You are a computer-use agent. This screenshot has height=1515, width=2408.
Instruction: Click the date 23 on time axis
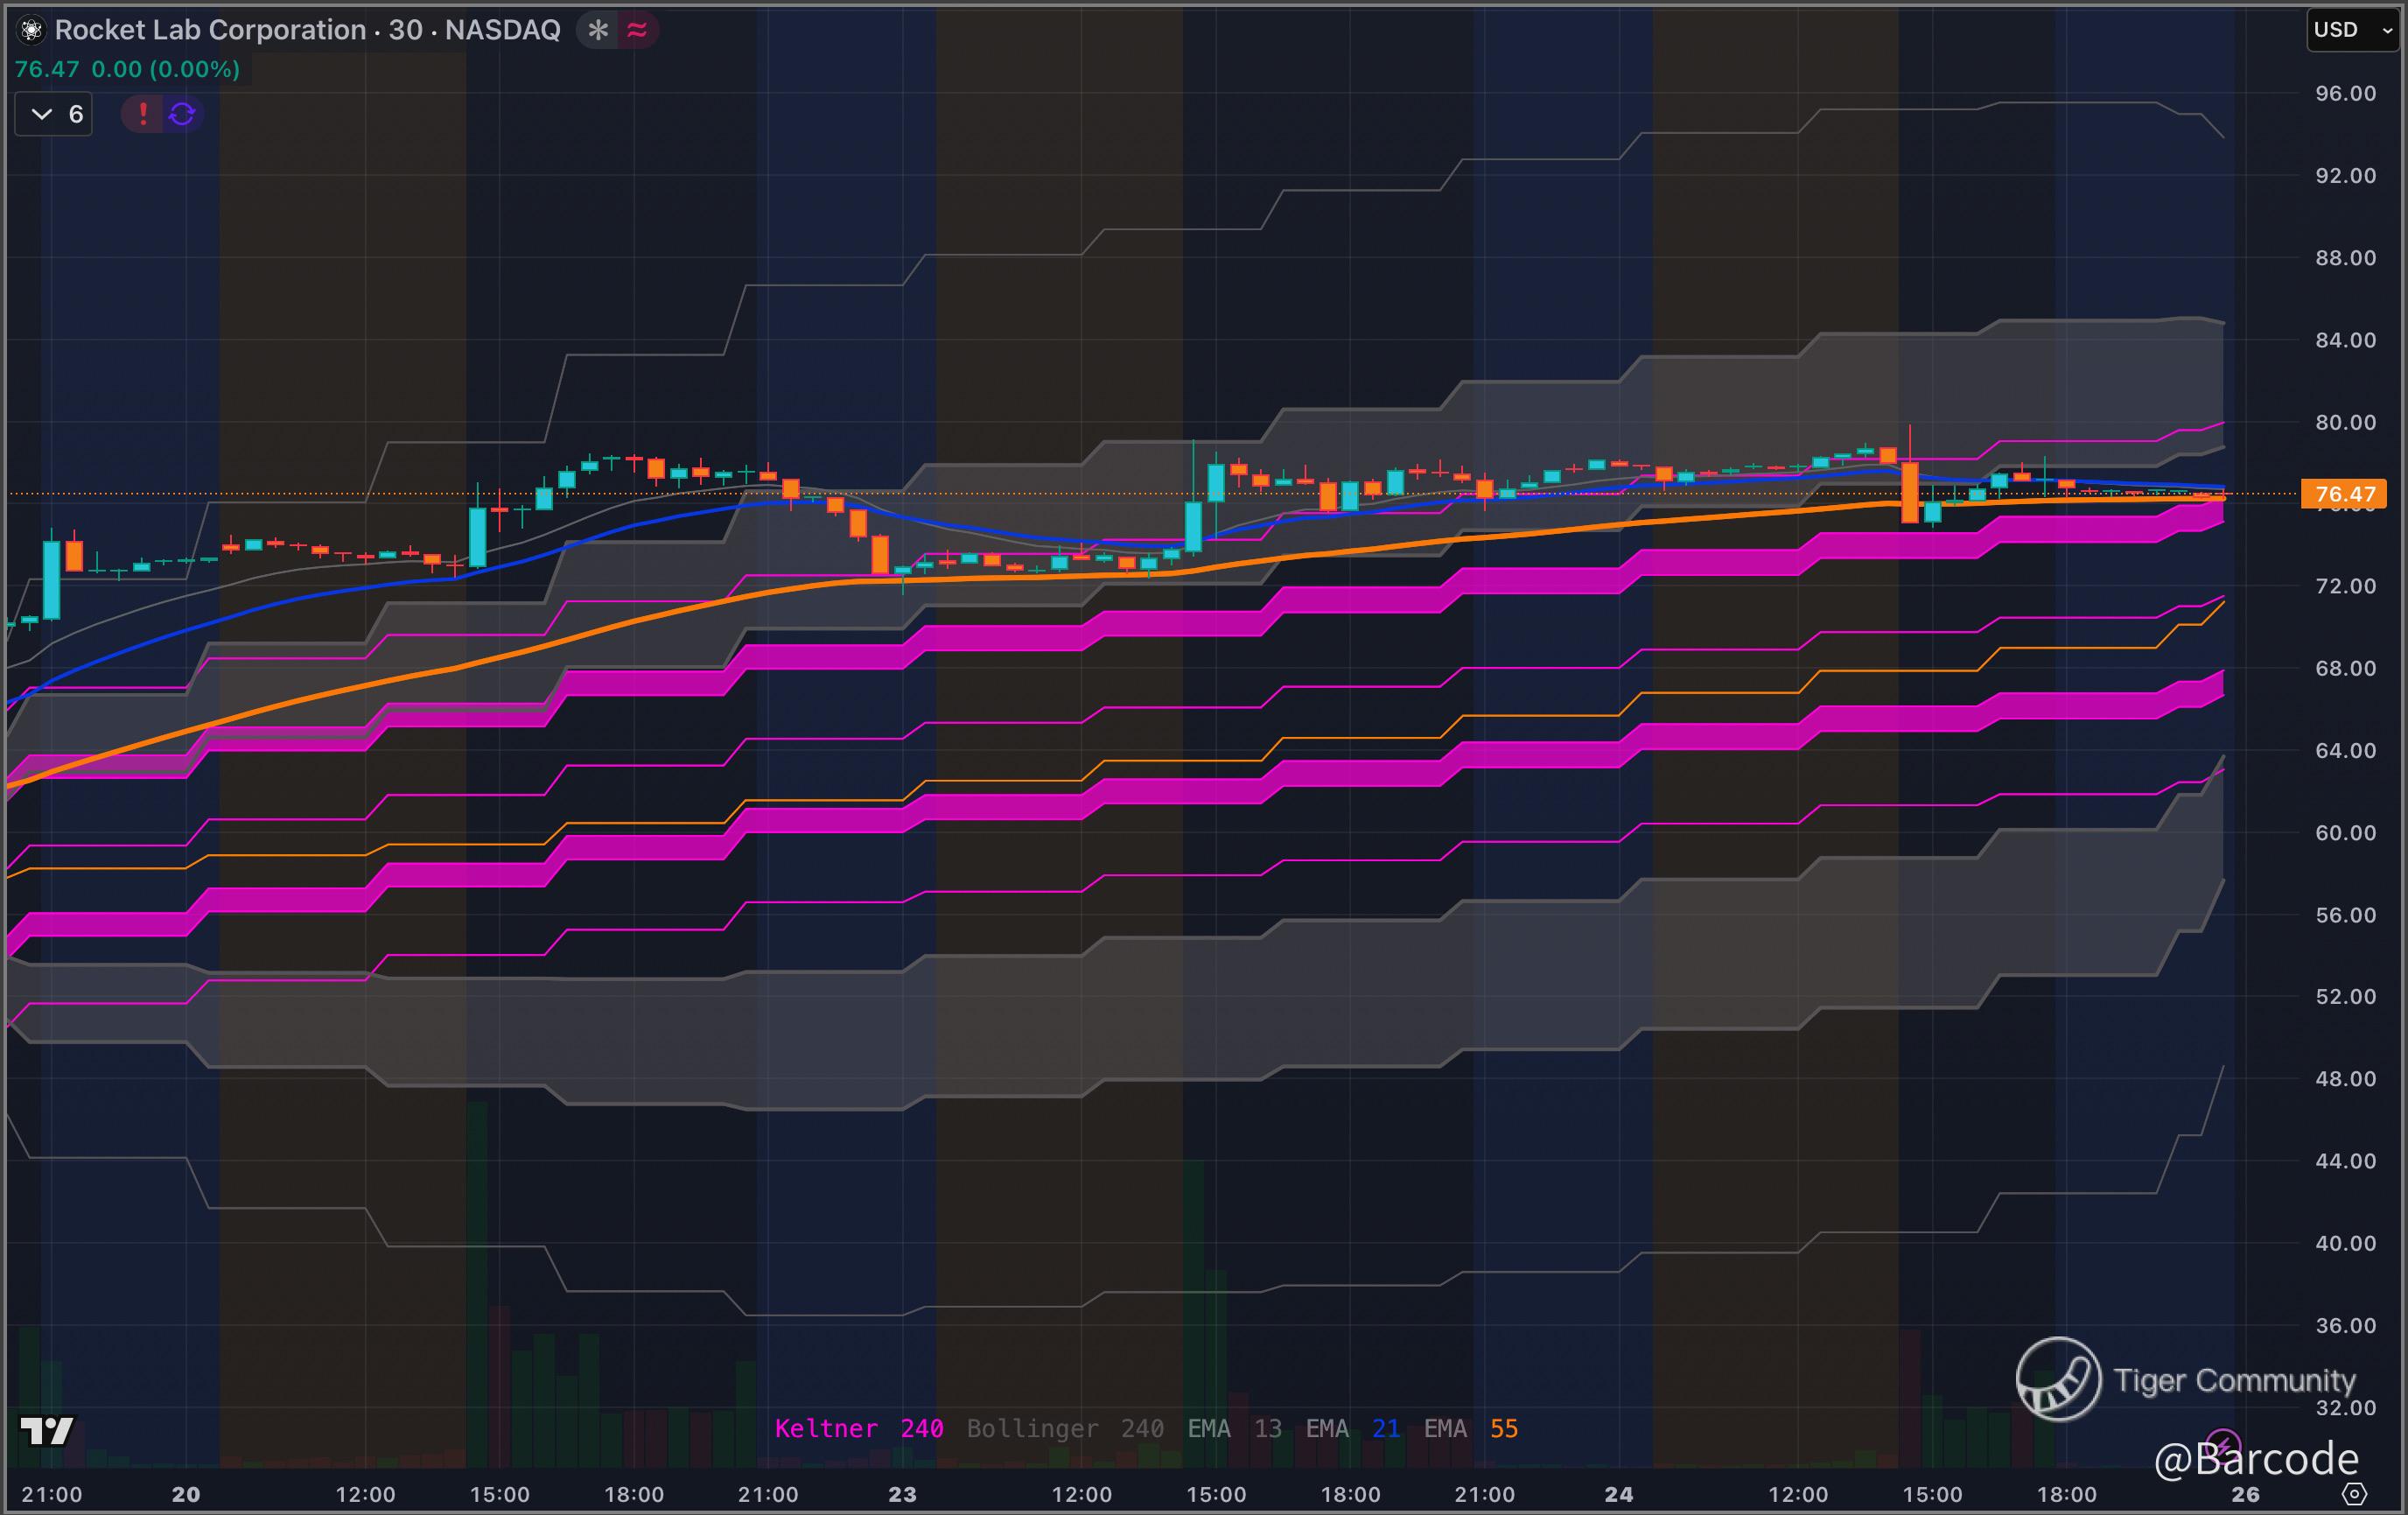click(x=902, y=1494)
